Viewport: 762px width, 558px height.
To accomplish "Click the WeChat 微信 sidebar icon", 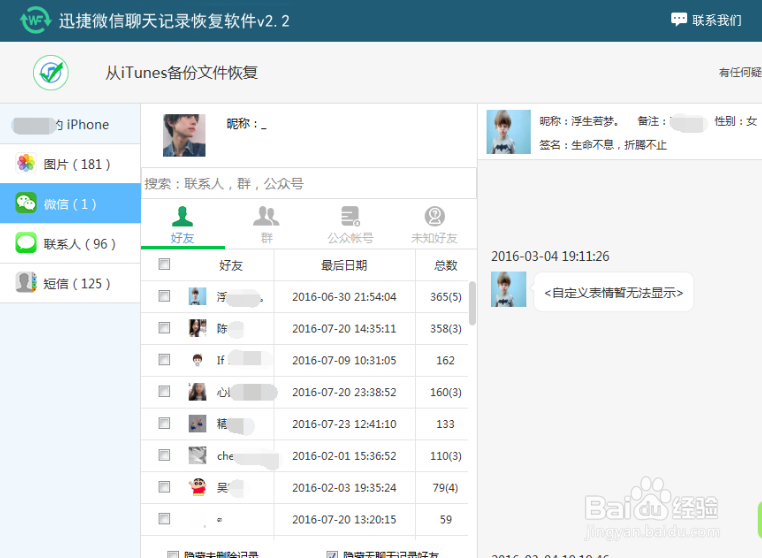I will [x=26, y=203].
